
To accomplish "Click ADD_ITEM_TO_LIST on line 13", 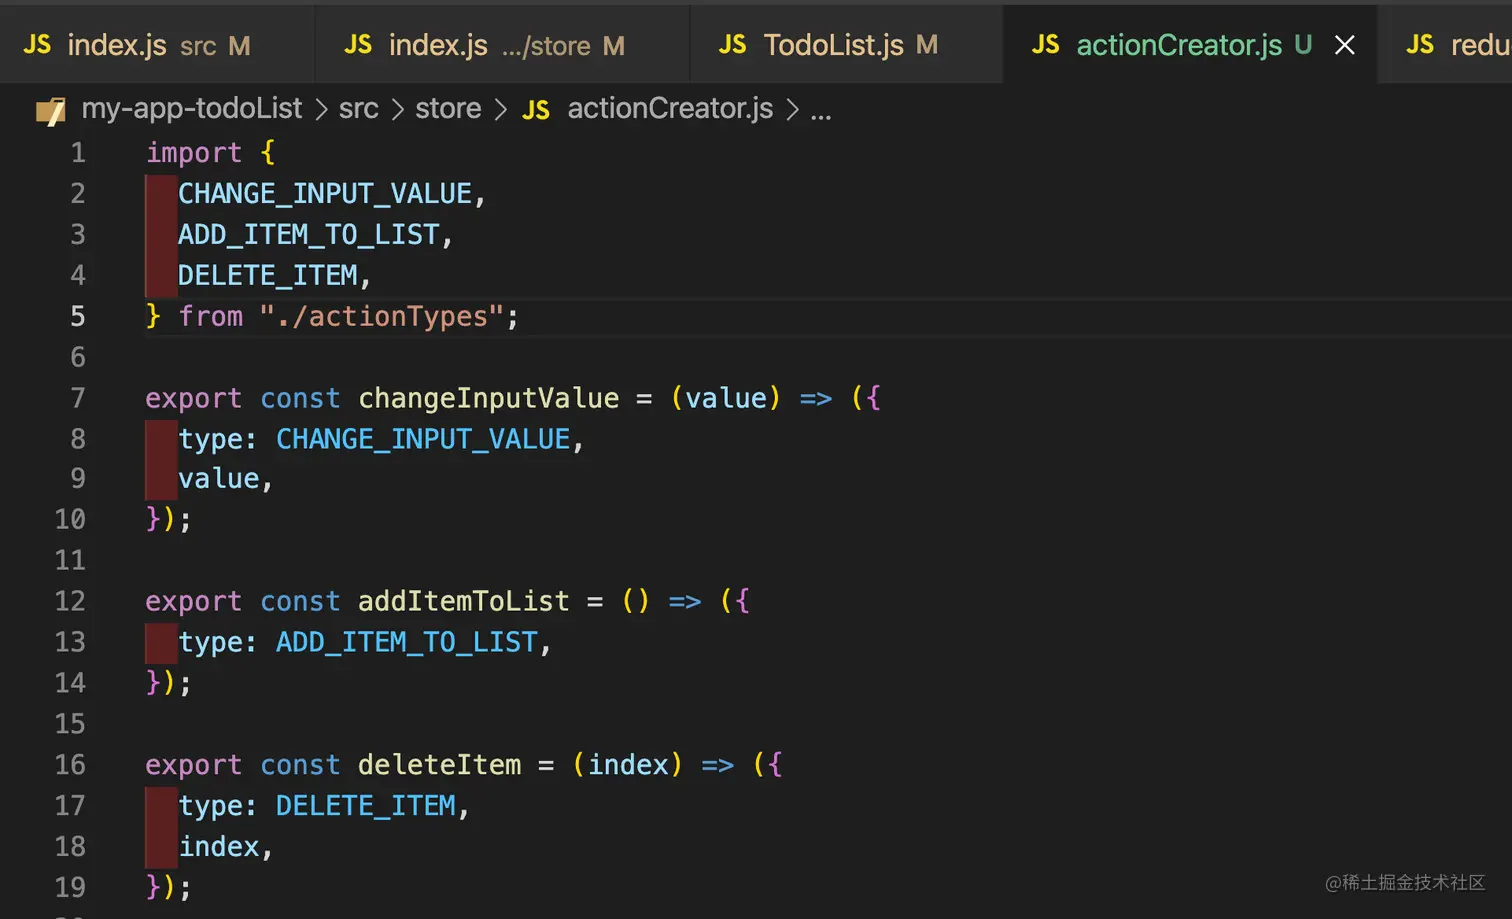I will pos(407,642).
